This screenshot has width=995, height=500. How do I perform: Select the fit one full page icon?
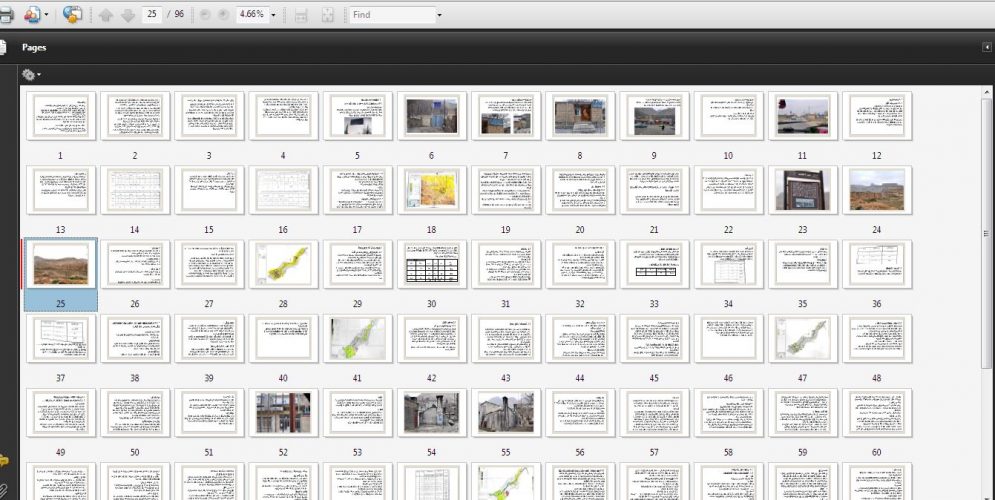(x=327, y=15)
